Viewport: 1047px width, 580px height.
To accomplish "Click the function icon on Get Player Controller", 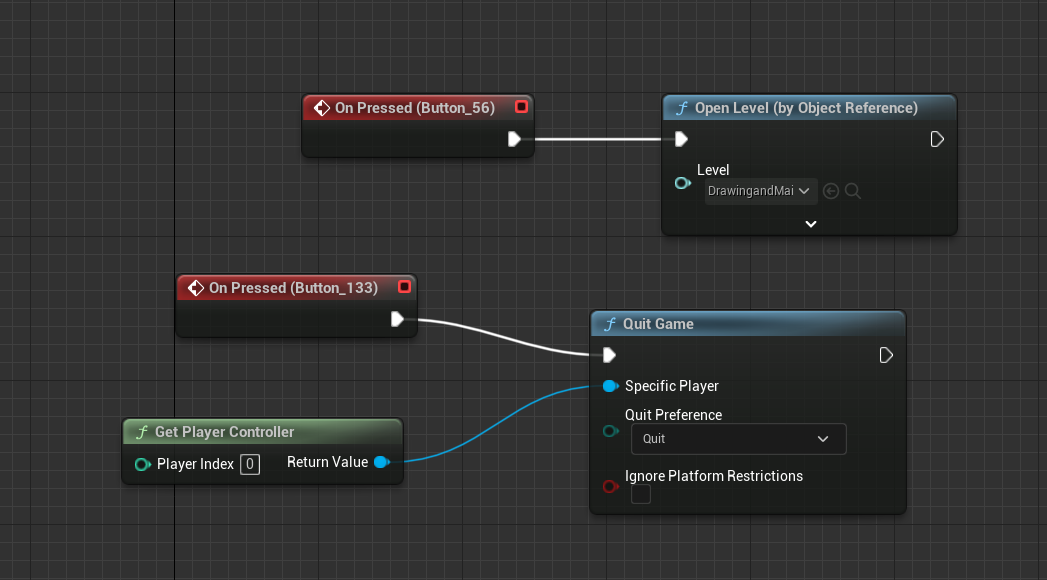I will tap(142, 432).
